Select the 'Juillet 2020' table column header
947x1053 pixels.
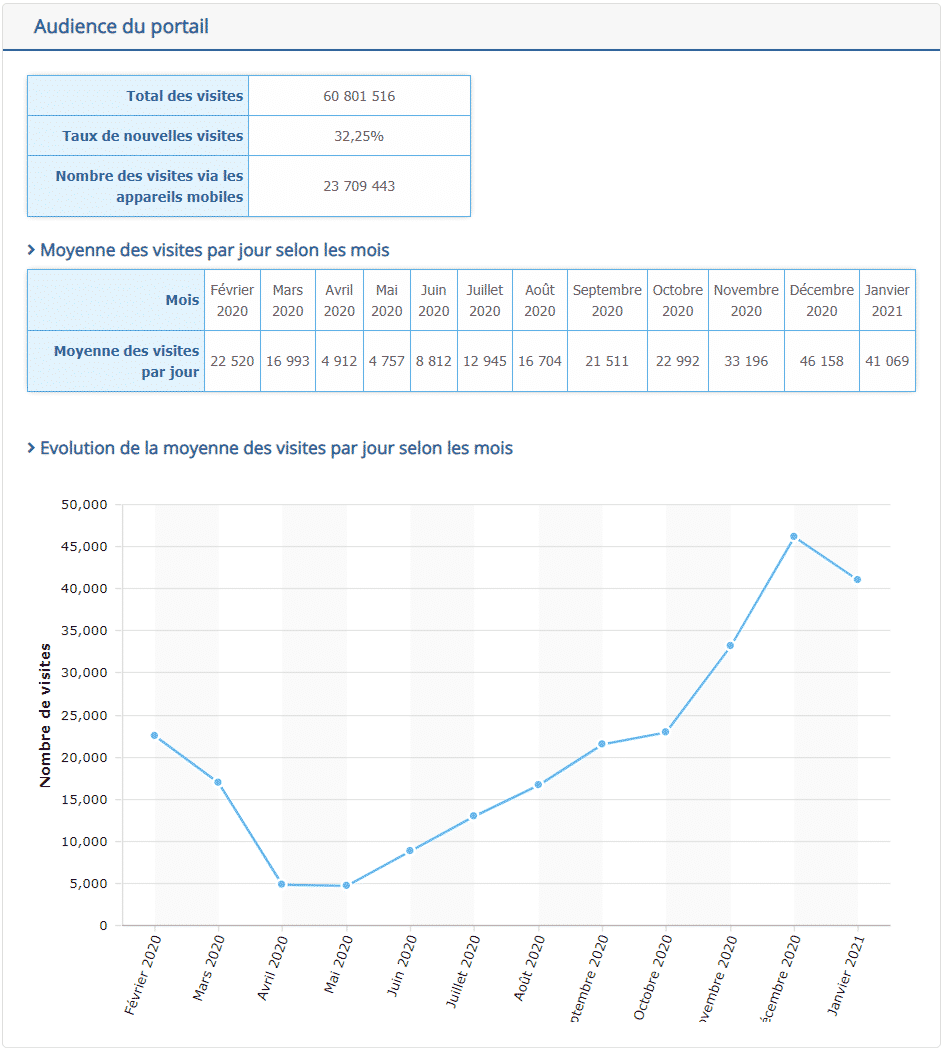coord(485,300)
